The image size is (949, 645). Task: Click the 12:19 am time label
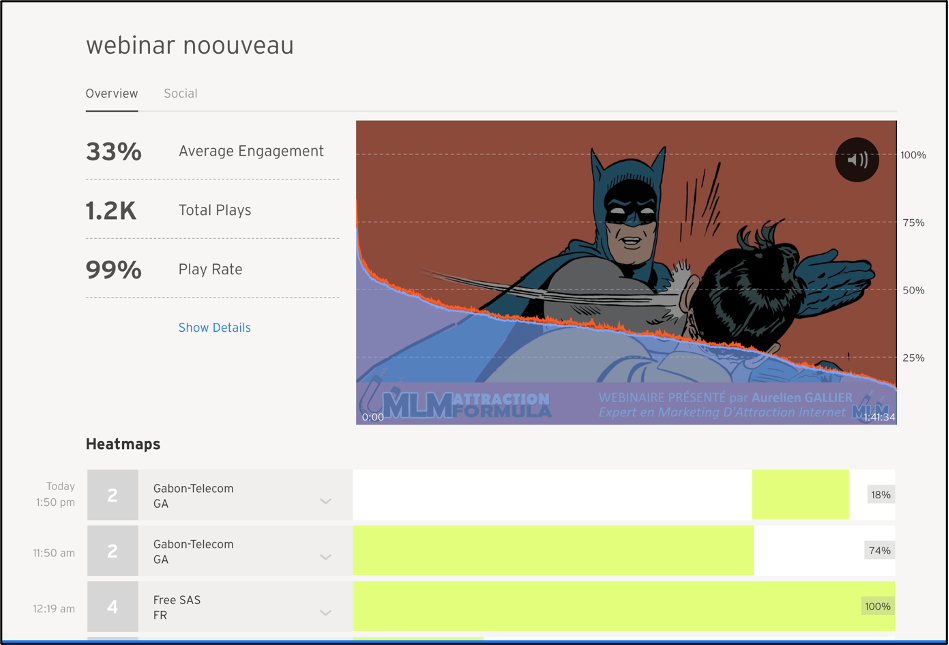(54, 609)
